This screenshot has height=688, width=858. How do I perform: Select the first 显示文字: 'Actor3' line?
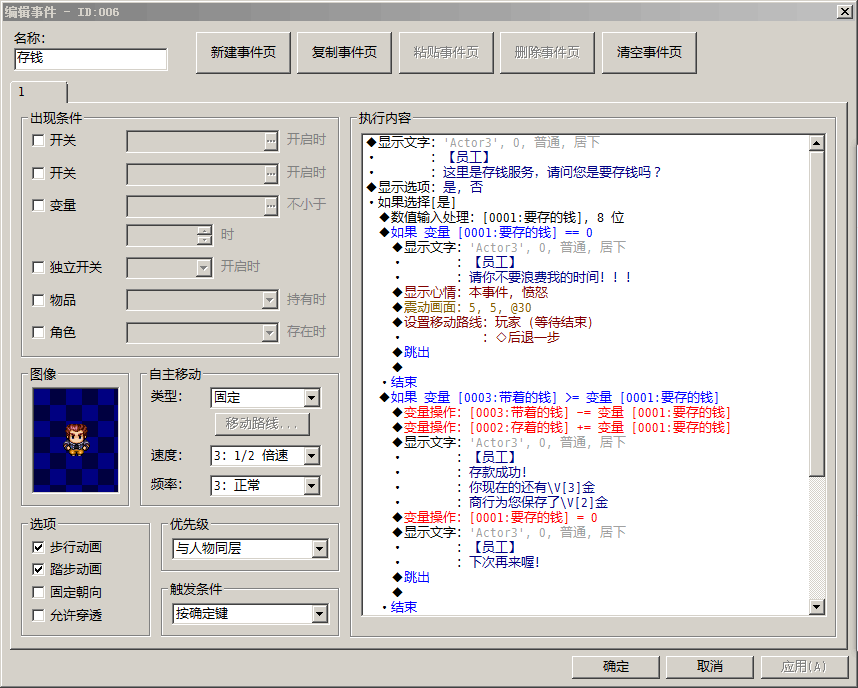pos(483,142)
